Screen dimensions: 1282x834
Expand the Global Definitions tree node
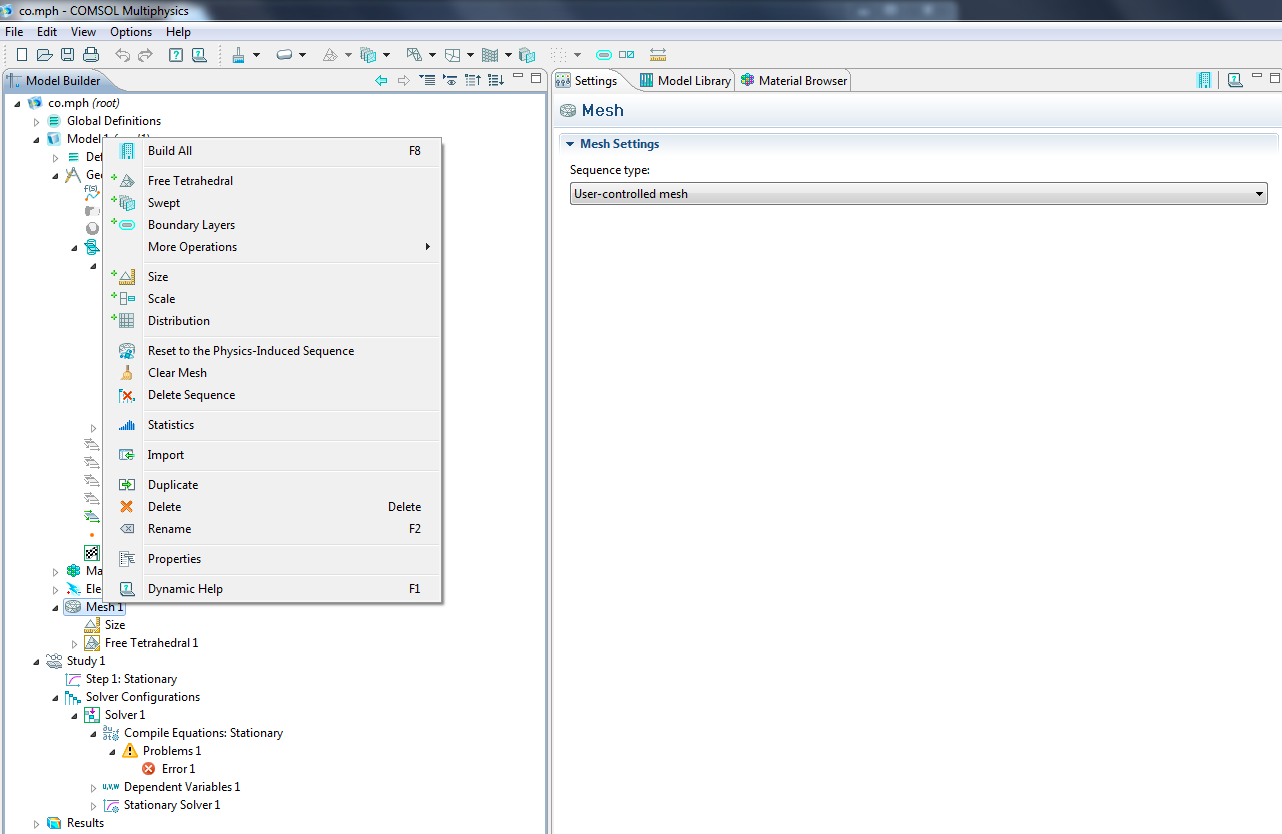coord(37,122)
